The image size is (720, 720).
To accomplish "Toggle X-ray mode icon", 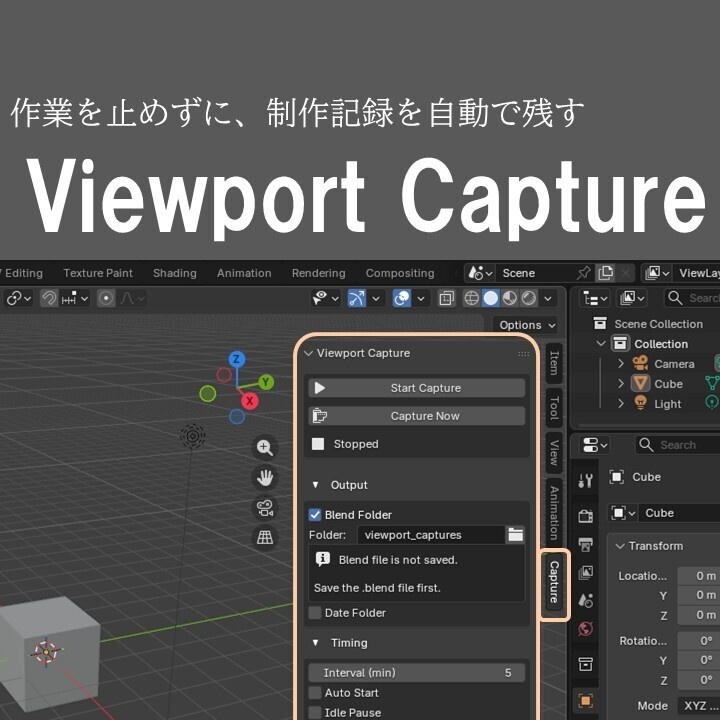I will [x=446, y=298].
